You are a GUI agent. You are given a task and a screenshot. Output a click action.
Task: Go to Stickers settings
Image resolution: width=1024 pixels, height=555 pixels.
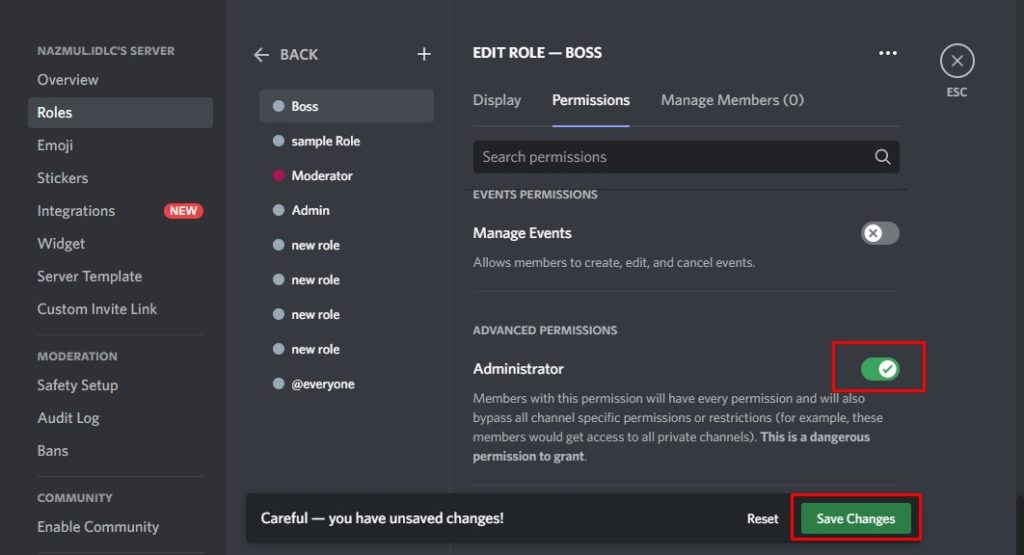coord(63,178)
